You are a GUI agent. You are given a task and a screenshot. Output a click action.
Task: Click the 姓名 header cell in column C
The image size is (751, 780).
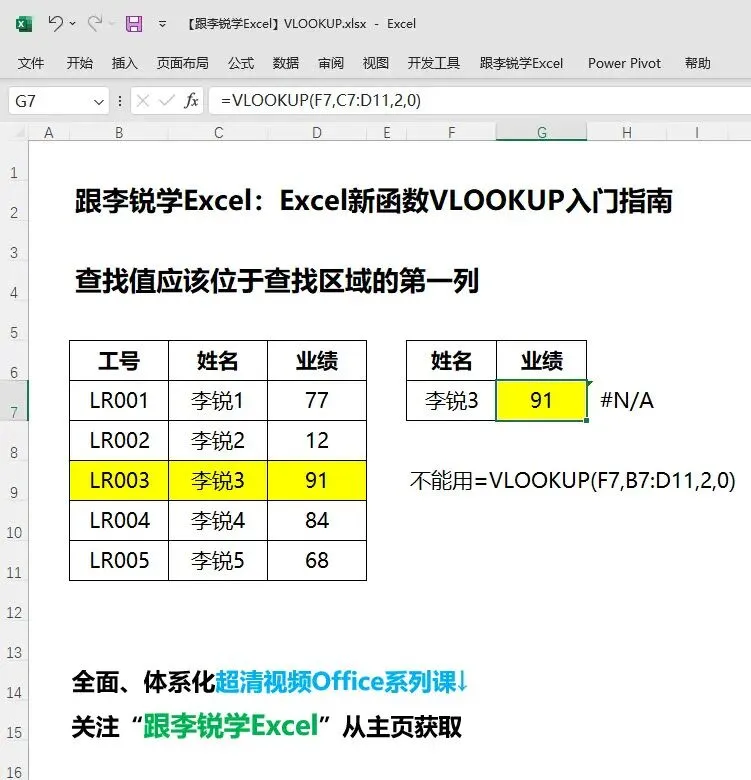click(218, 361)
